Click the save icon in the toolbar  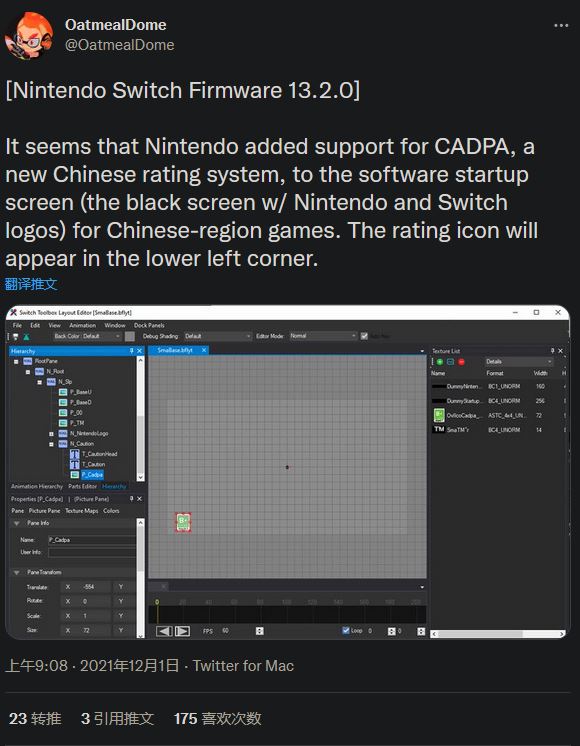[x=15, y=336]
